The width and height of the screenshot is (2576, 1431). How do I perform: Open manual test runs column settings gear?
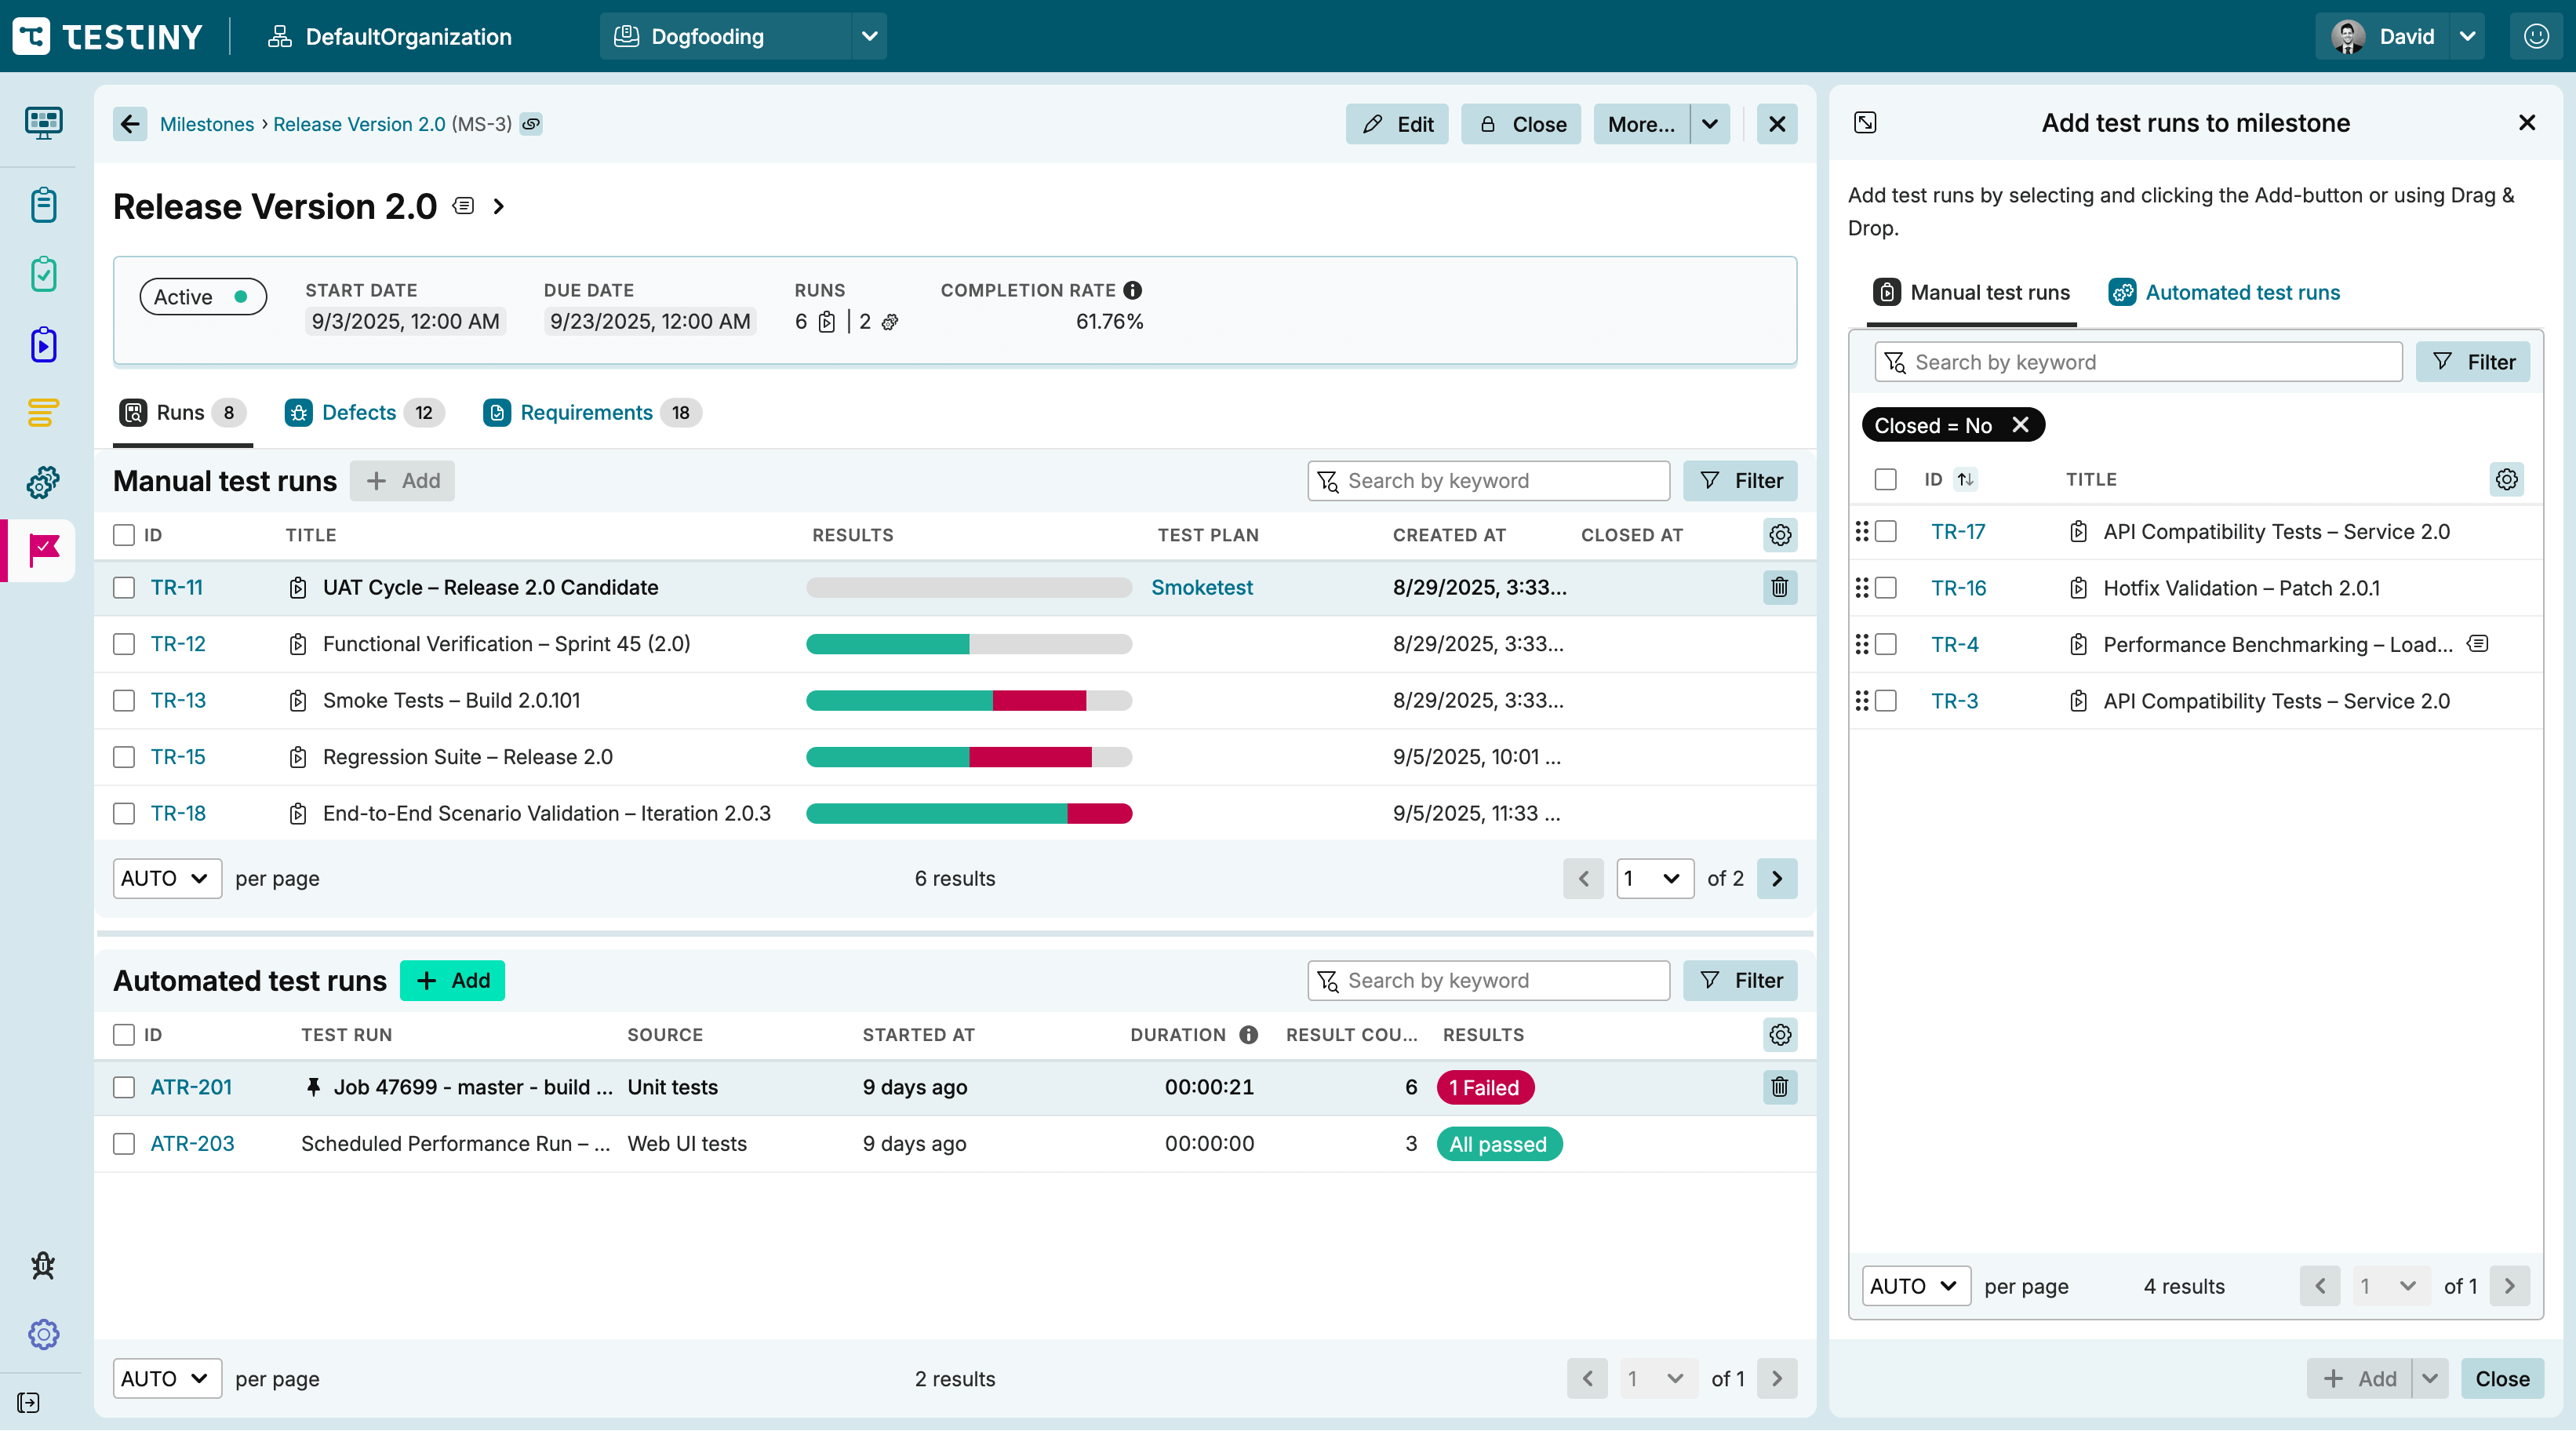click(x=1779, y=535)
